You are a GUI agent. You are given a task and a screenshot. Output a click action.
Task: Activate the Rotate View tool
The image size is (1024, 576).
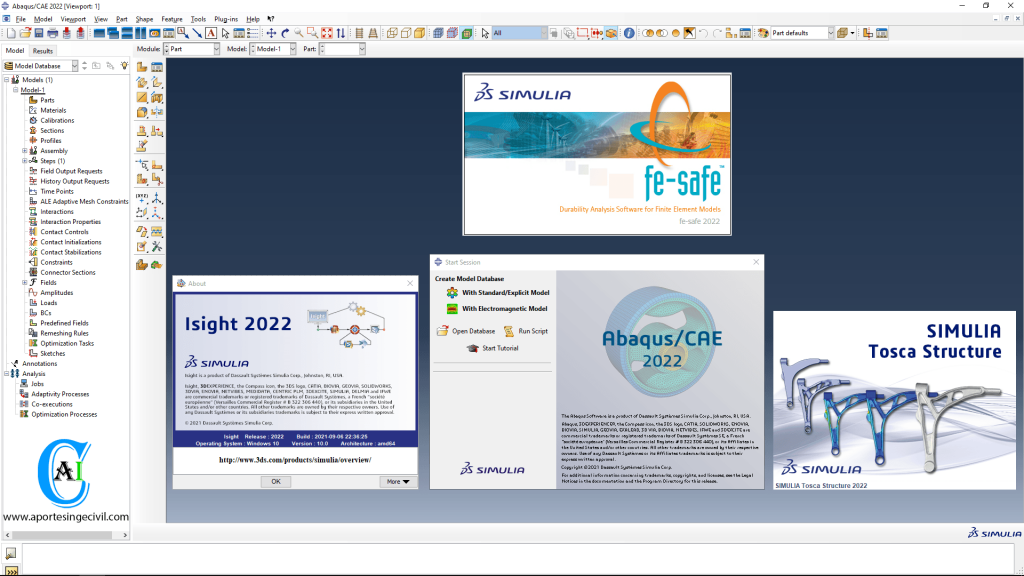click(285, 34)
